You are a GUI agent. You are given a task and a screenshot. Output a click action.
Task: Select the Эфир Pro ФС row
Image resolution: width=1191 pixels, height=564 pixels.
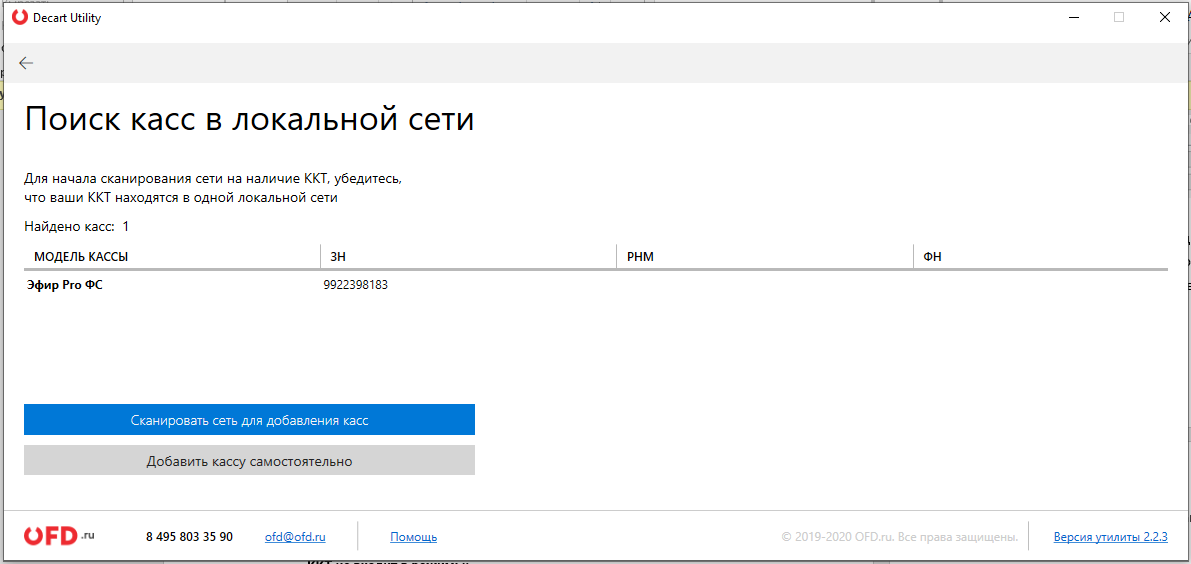coord(596,285)
